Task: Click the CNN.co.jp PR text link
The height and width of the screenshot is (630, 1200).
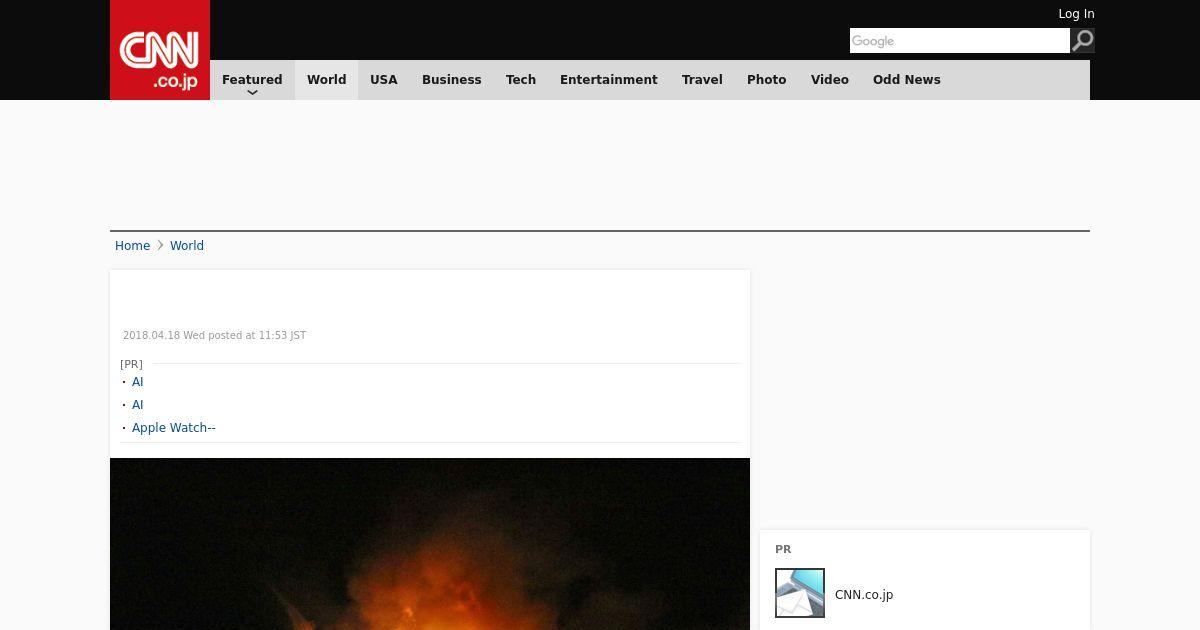Action: pos(864,595)
